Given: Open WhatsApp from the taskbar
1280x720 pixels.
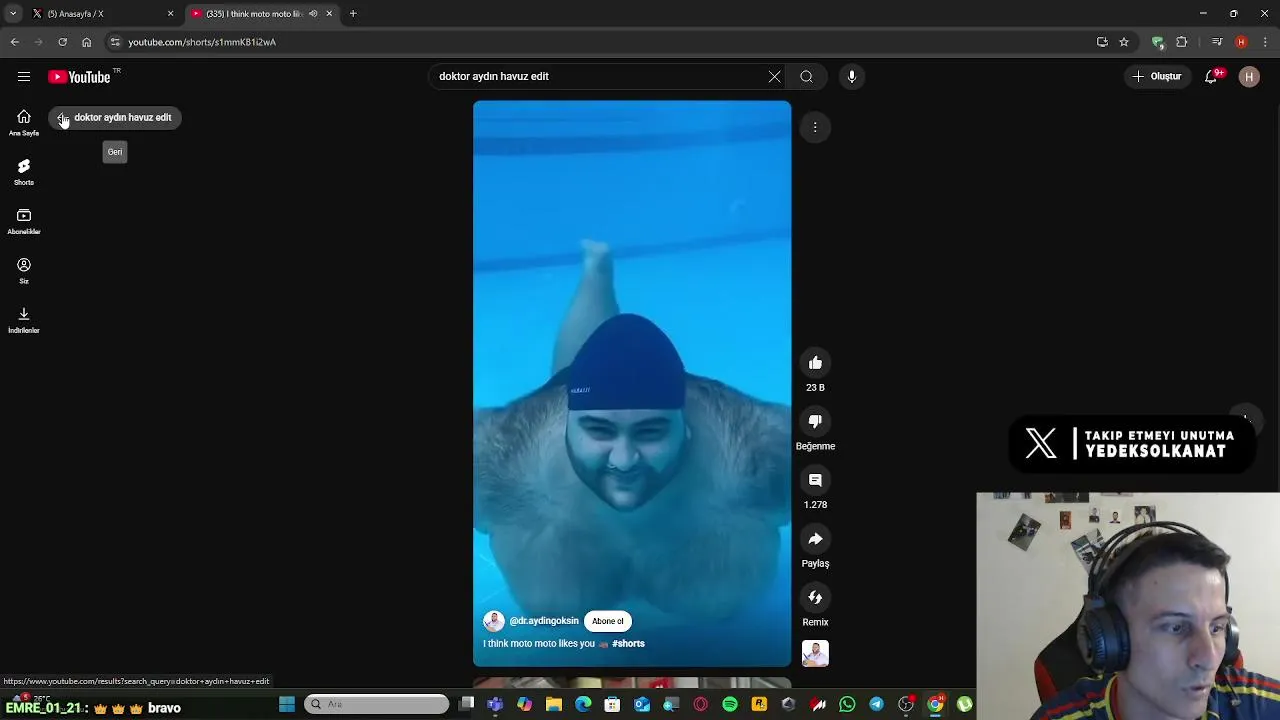Looking at the screenshot, I should tap(847, 704).
